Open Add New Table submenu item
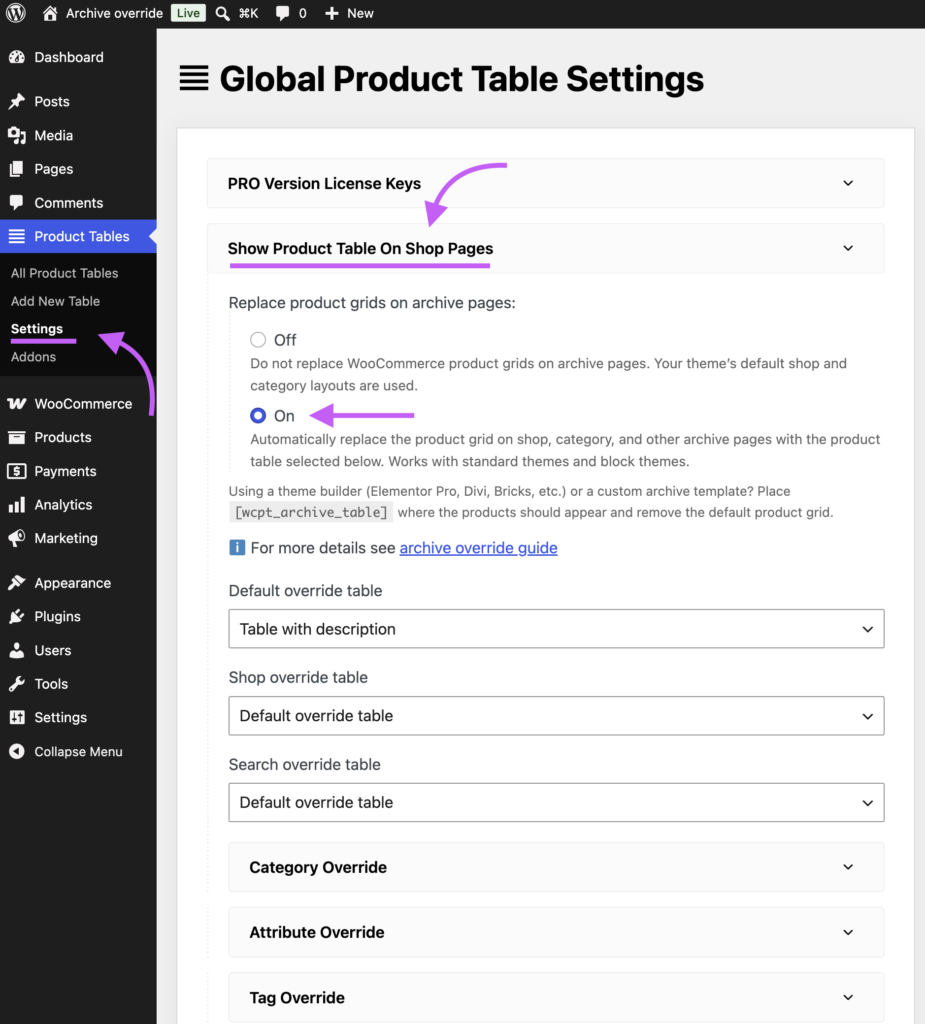This screenshot has height=1024, width=925. point(56,301)
